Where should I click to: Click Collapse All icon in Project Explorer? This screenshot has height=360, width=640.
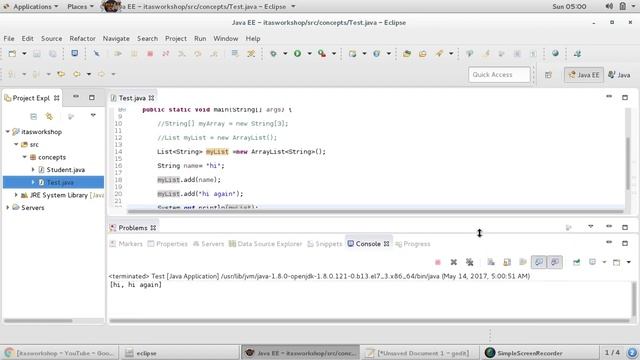[33, 116]
